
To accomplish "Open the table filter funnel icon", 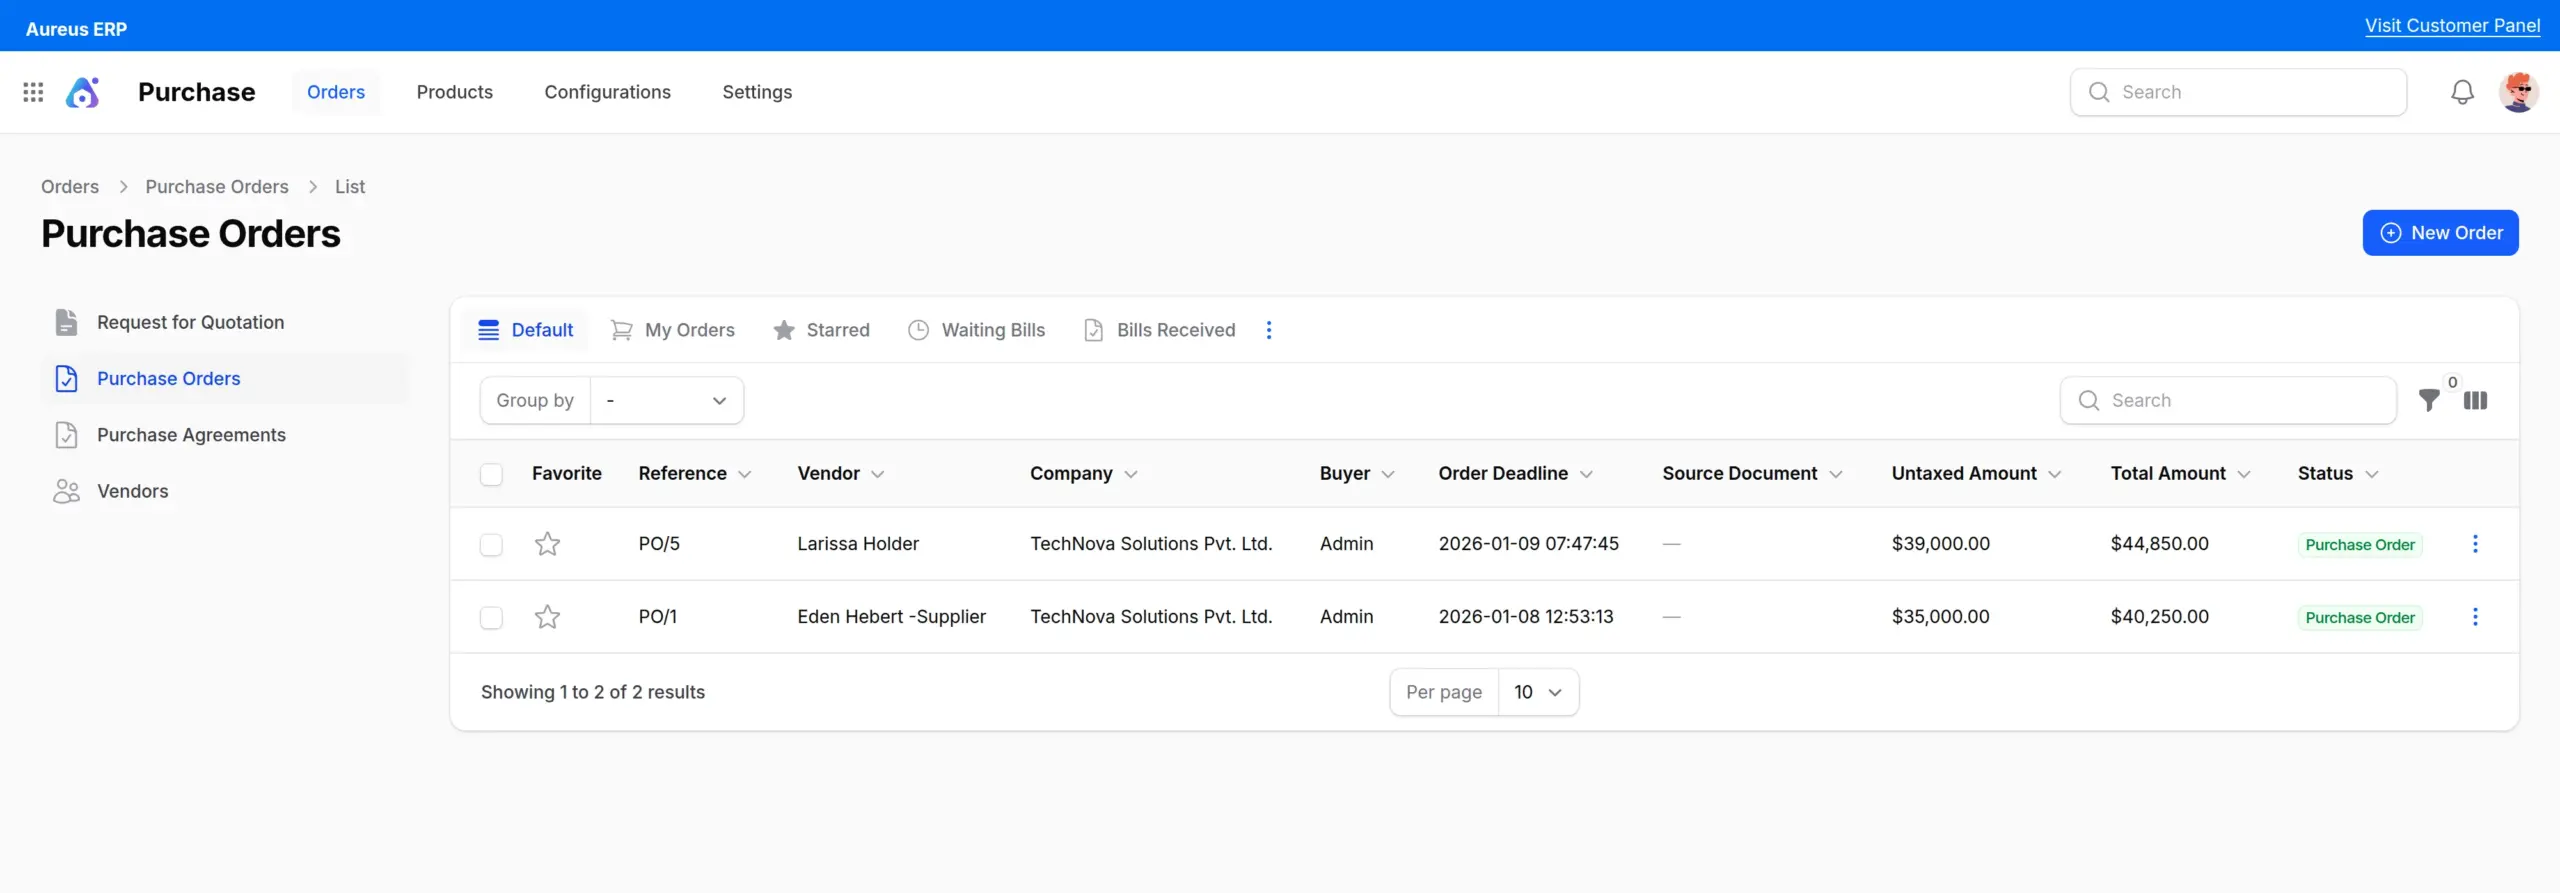I will pos(2429,400).
